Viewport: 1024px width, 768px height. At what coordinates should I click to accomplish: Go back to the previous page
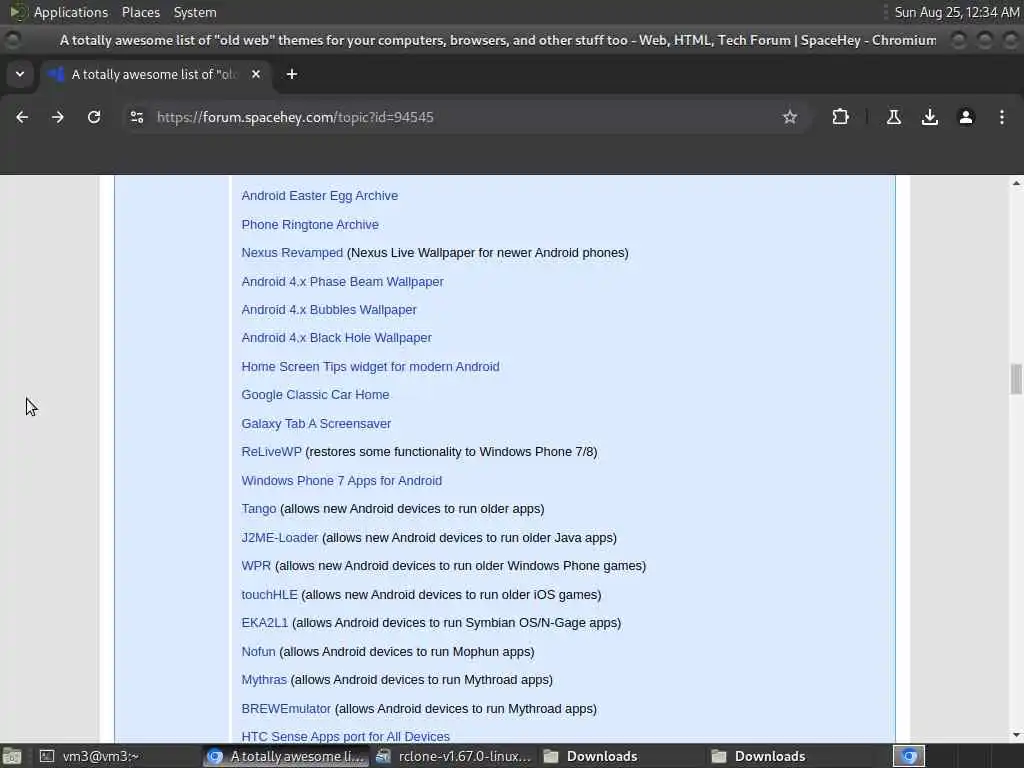coord(22,117)
